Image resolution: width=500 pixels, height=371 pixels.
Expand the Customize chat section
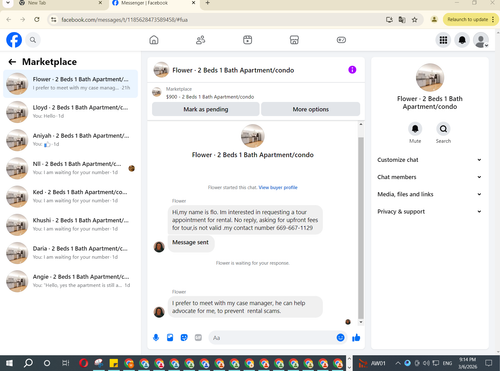click(430, 160)
